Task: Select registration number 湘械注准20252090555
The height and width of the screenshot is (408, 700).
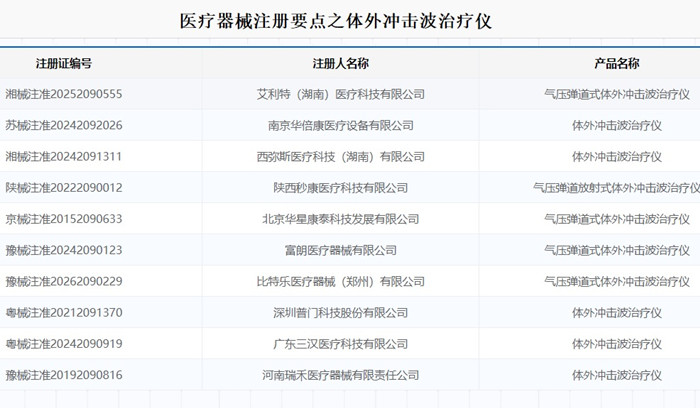Action: coord(64,94)
